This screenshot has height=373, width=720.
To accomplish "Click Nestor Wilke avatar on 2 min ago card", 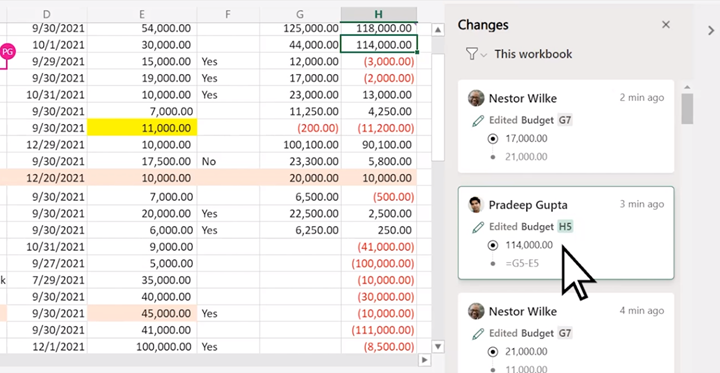I will click(476, 98).
